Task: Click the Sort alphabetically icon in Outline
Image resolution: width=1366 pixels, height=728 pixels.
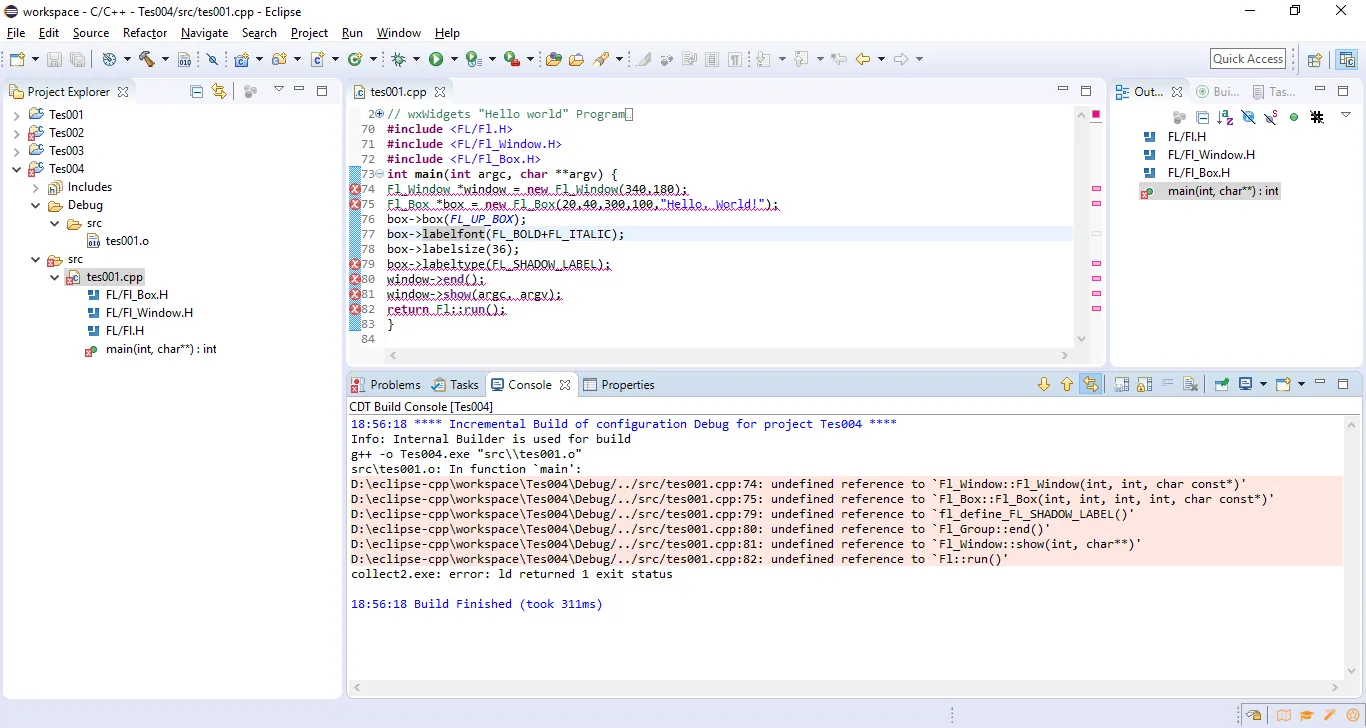Action: 1225,117
